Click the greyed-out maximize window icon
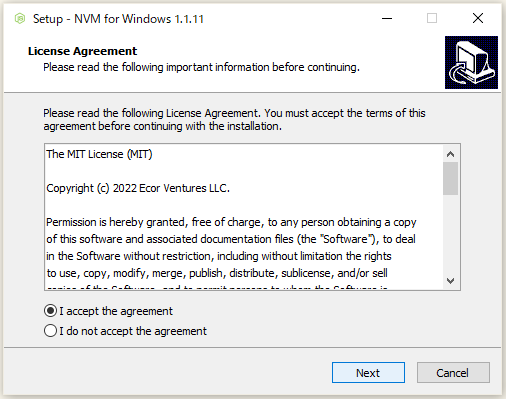 (x=432, y=18)
